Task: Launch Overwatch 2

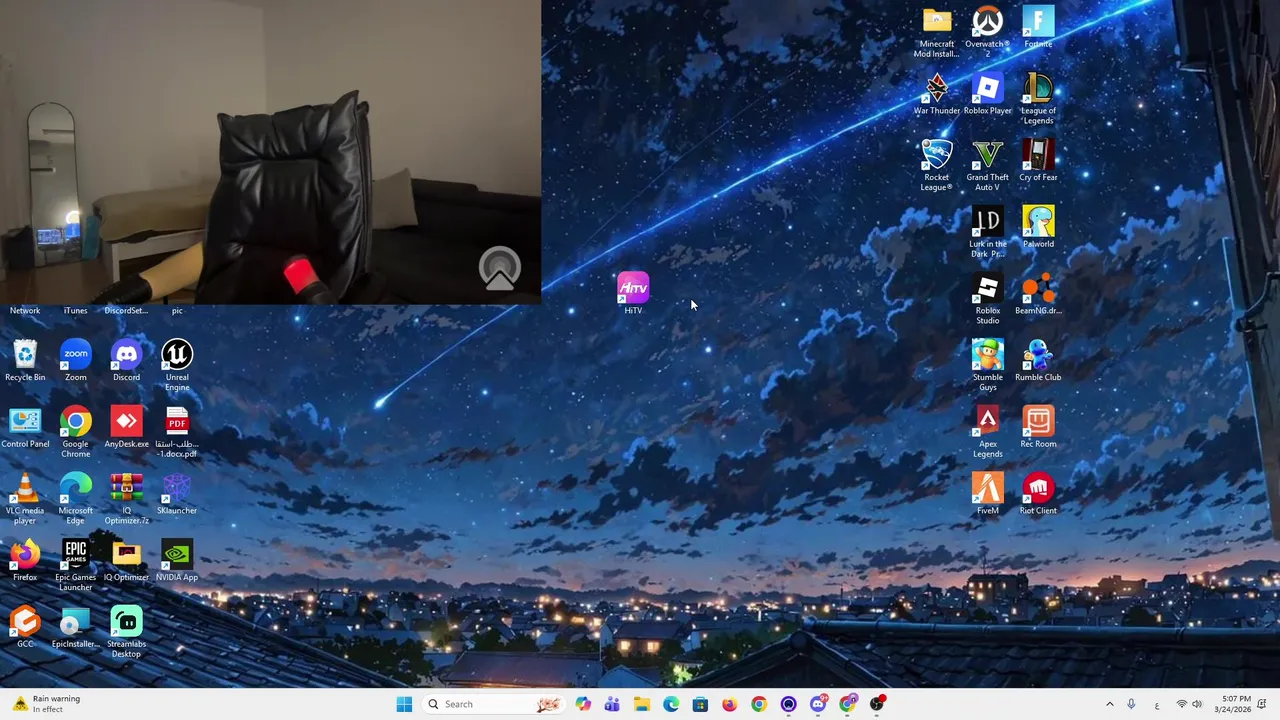Action: point(988,33)
